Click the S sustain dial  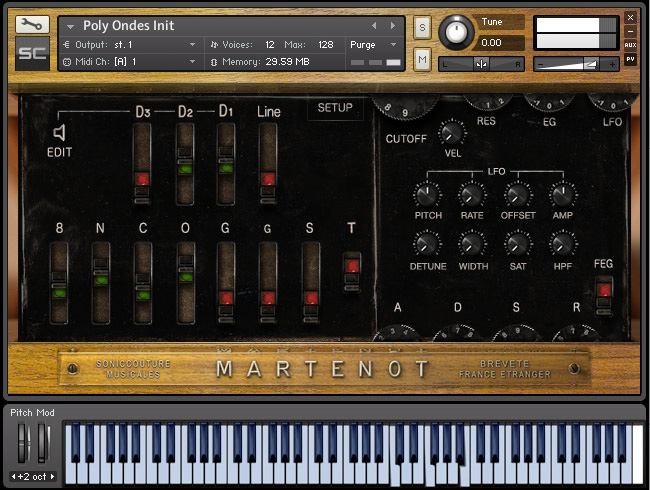pos(517,333)
